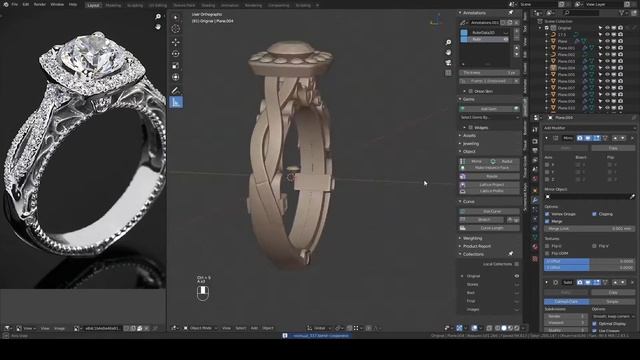
Task: Toggle the Local Collections checkbox
Action: point(517,264)
